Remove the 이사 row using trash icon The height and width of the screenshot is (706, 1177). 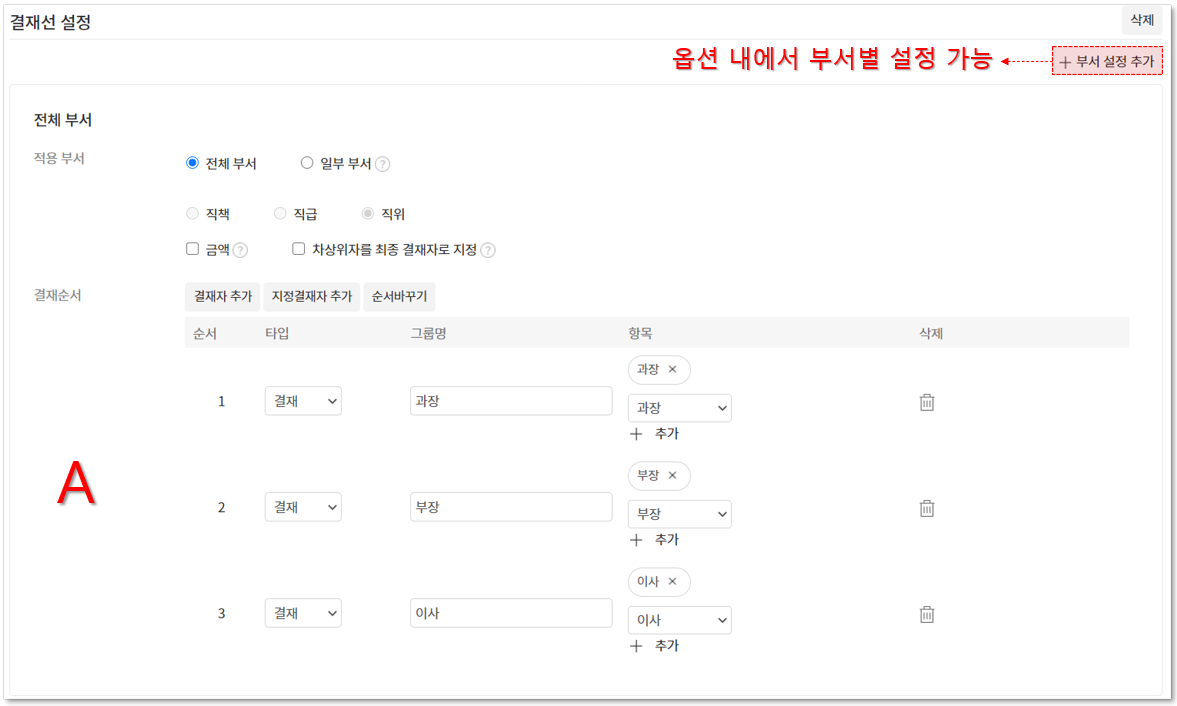(x=926, y=614)
